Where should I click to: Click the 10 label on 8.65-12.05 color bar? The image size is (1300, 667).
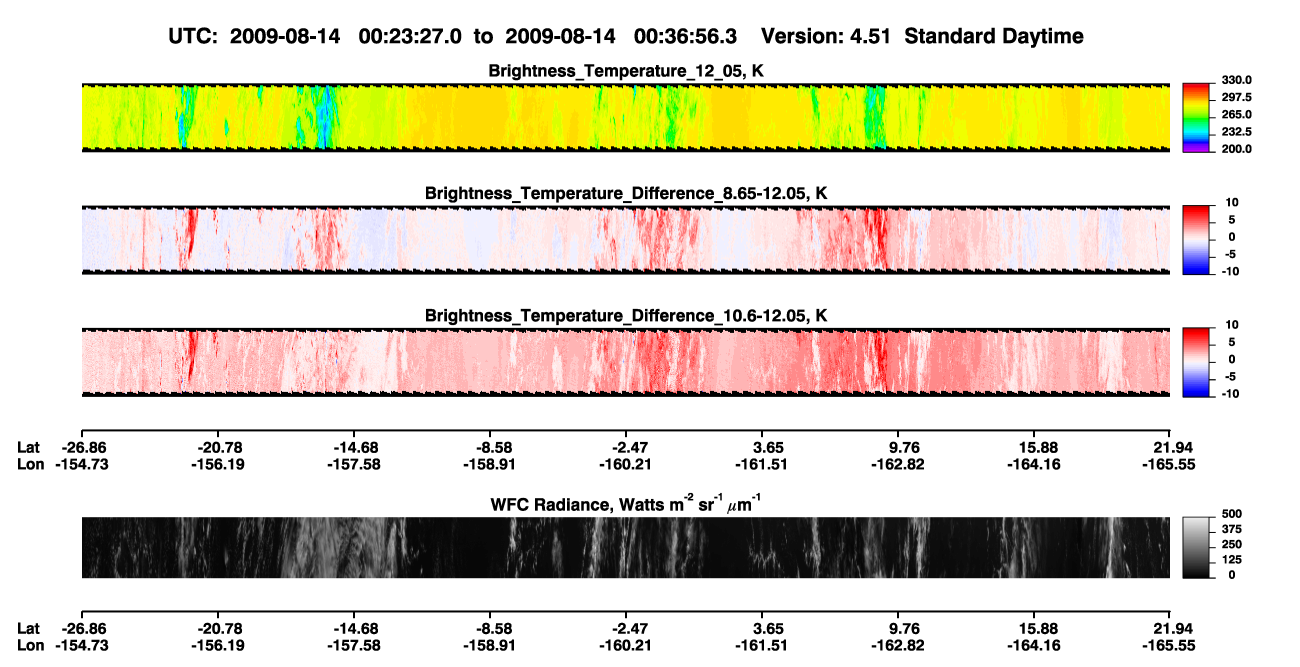(1233, 202)
